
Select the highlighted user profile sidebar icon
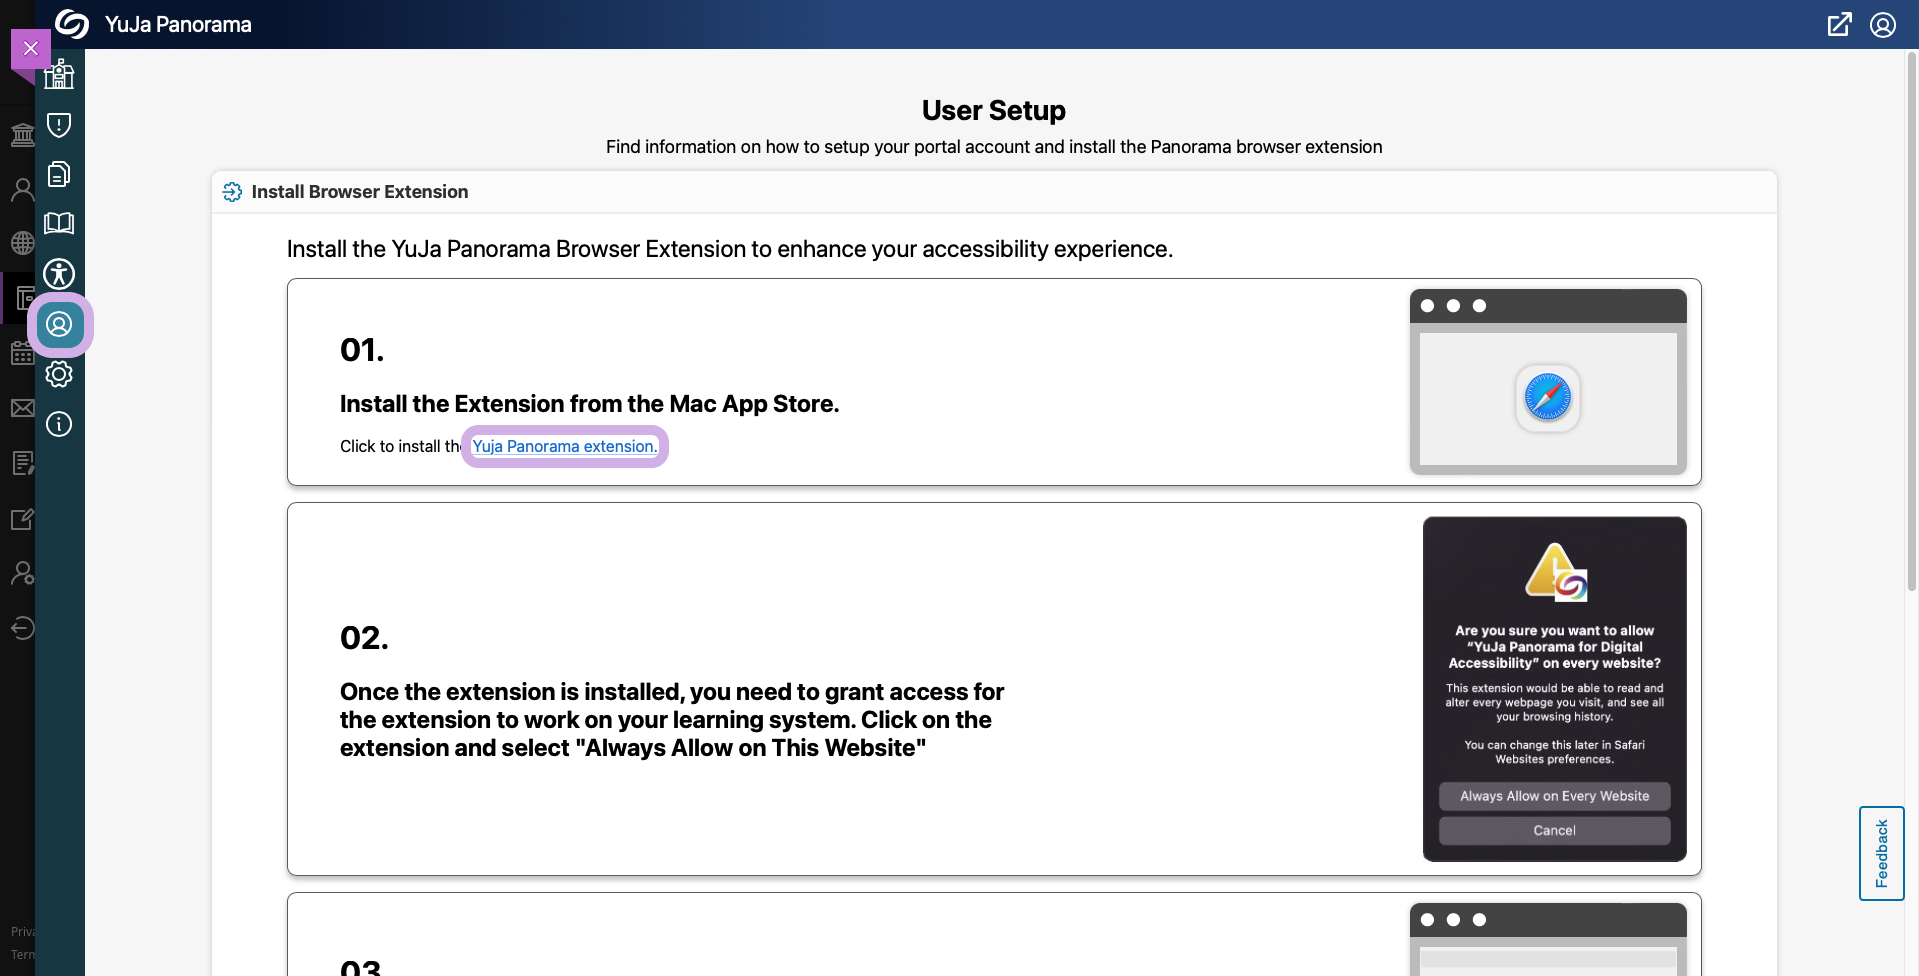point(60,324)
